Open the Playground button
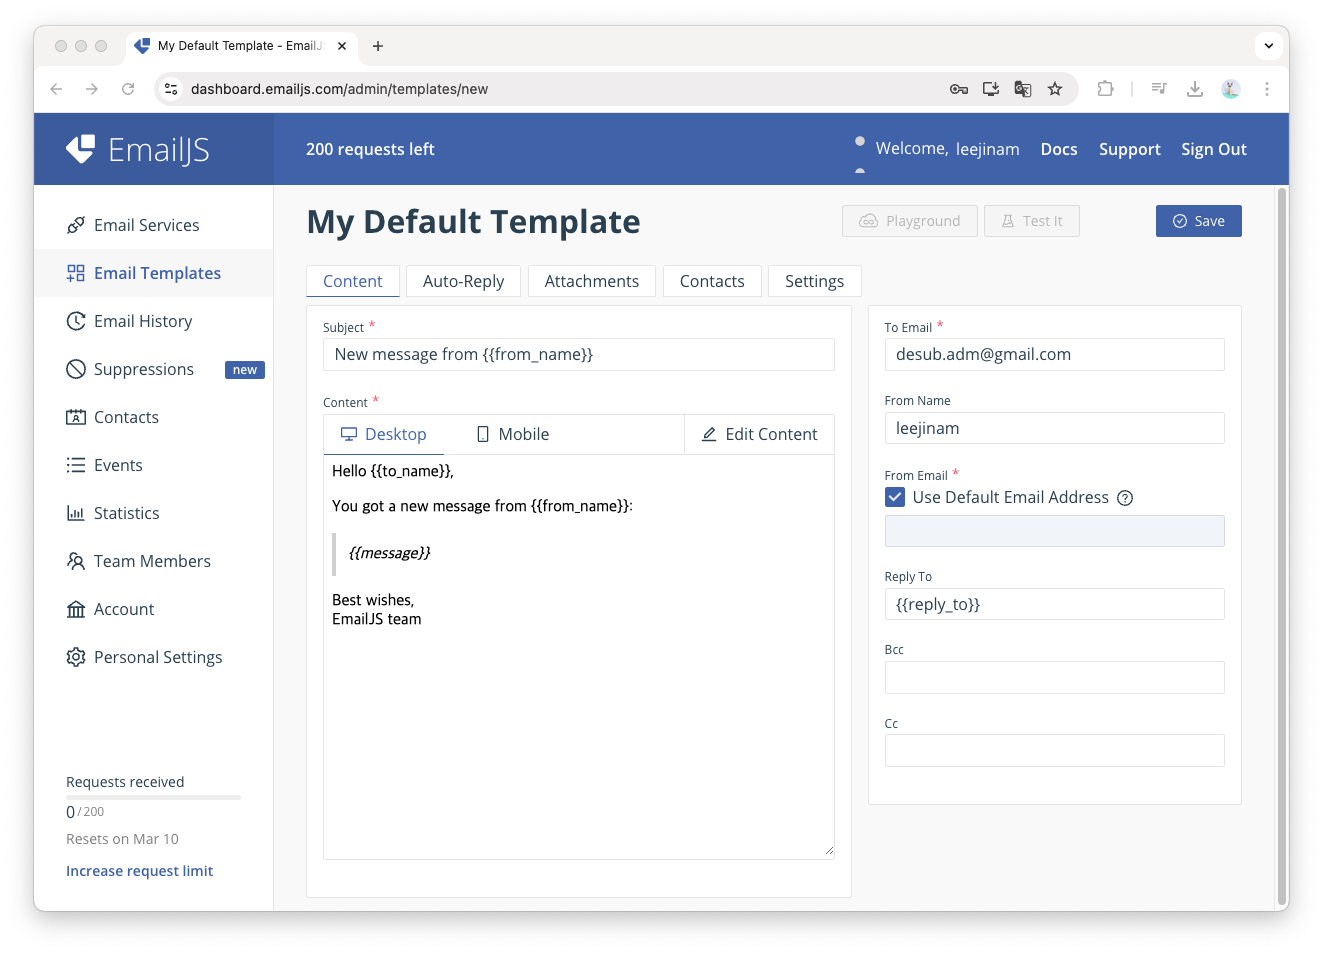1323x953 pixels. tap(910, 221)
